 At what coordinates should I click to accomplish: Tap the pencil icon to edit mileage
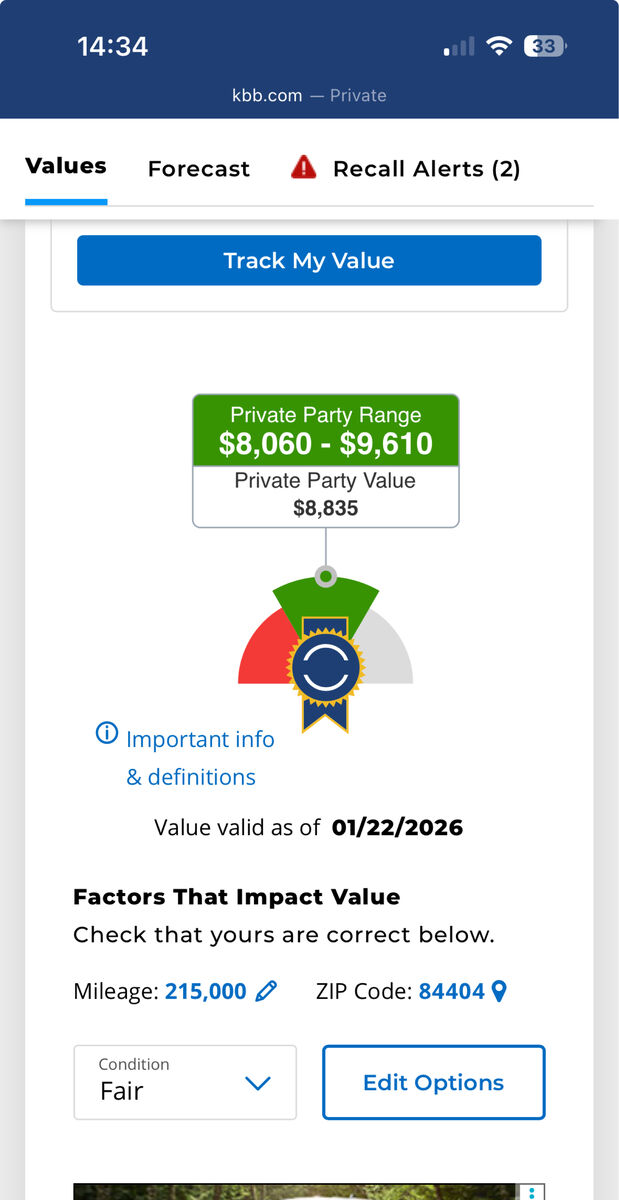point(266,991)
